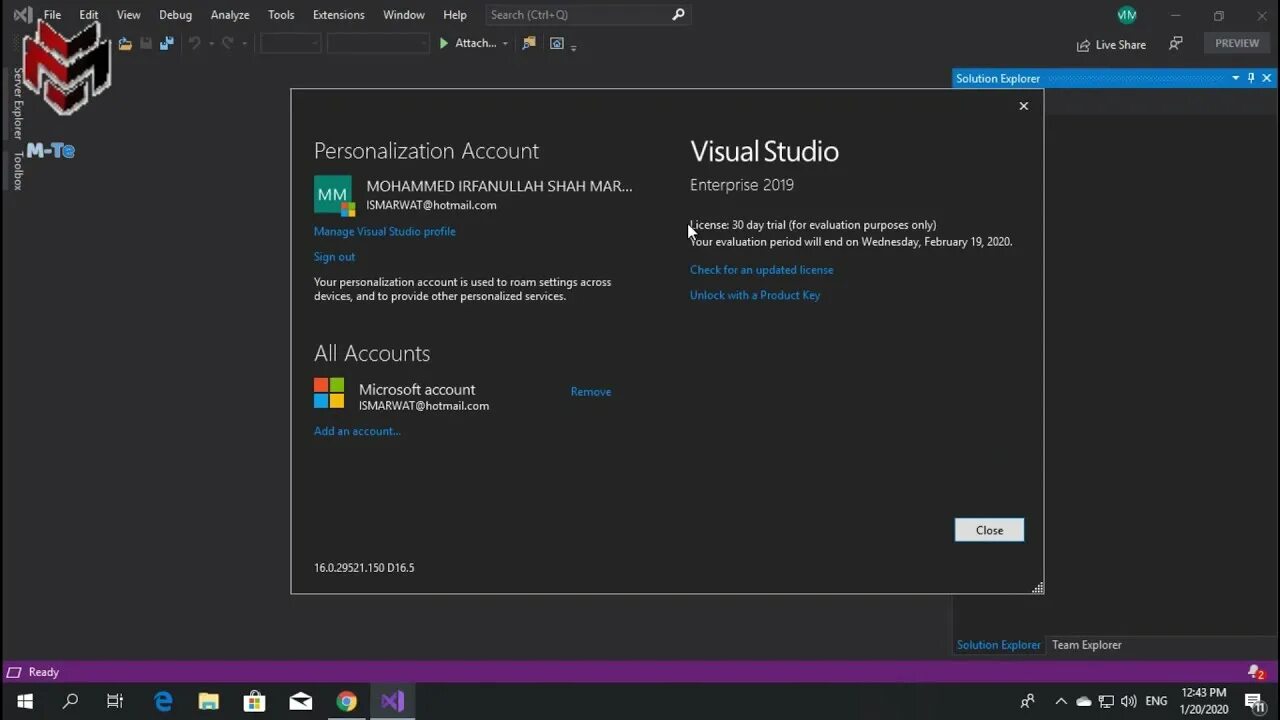The height and width of the screenshot is (720, 1280).
Task: Click the MM account avatar in title bar
Action: coord(1127,15)
